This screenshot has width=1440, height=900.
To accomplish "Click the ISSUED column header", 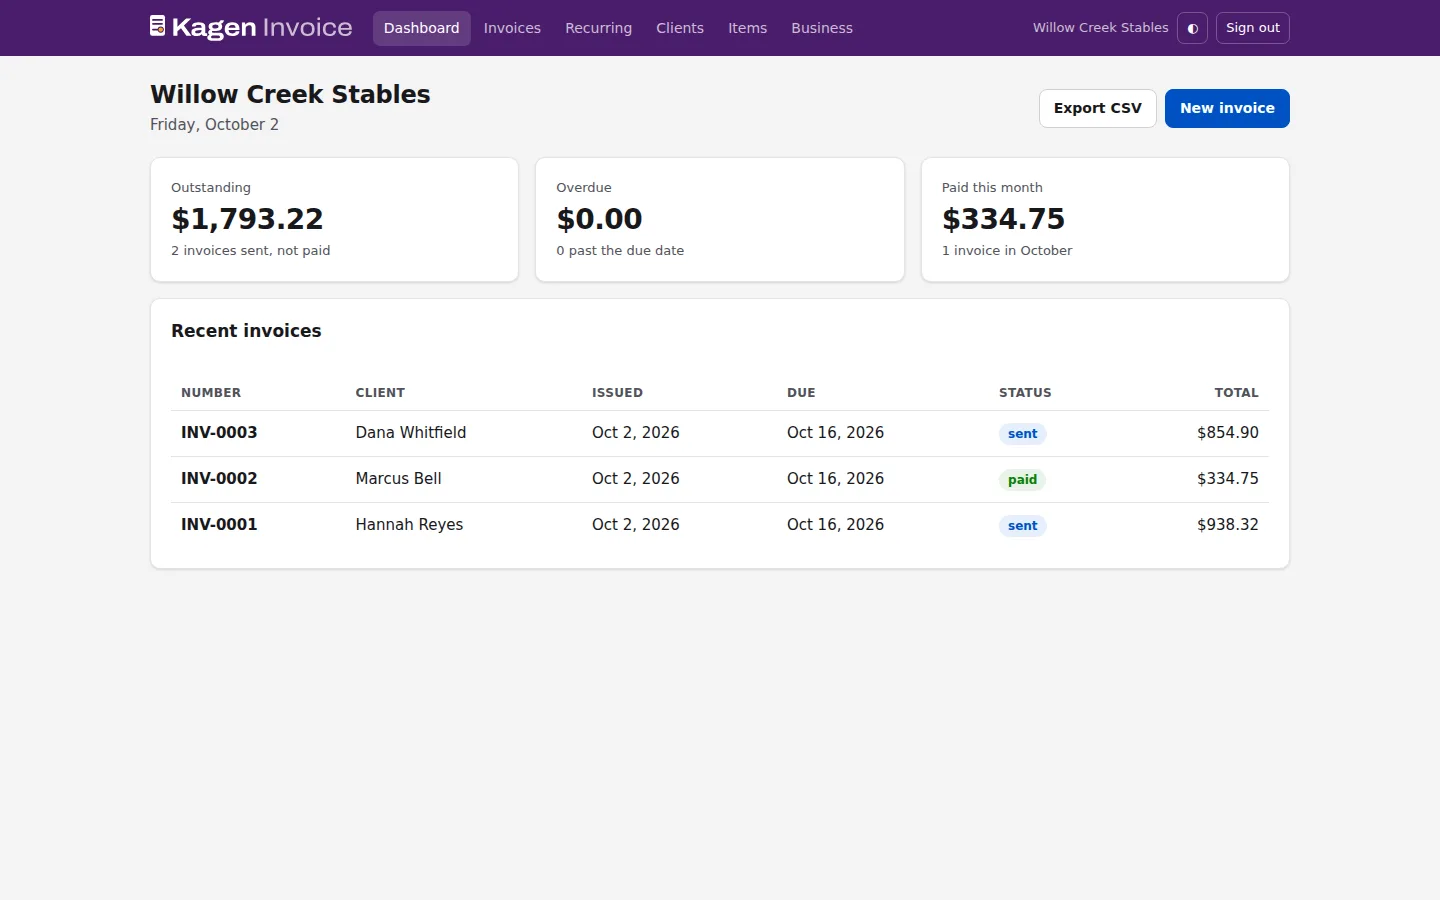I will coord(617,393).
